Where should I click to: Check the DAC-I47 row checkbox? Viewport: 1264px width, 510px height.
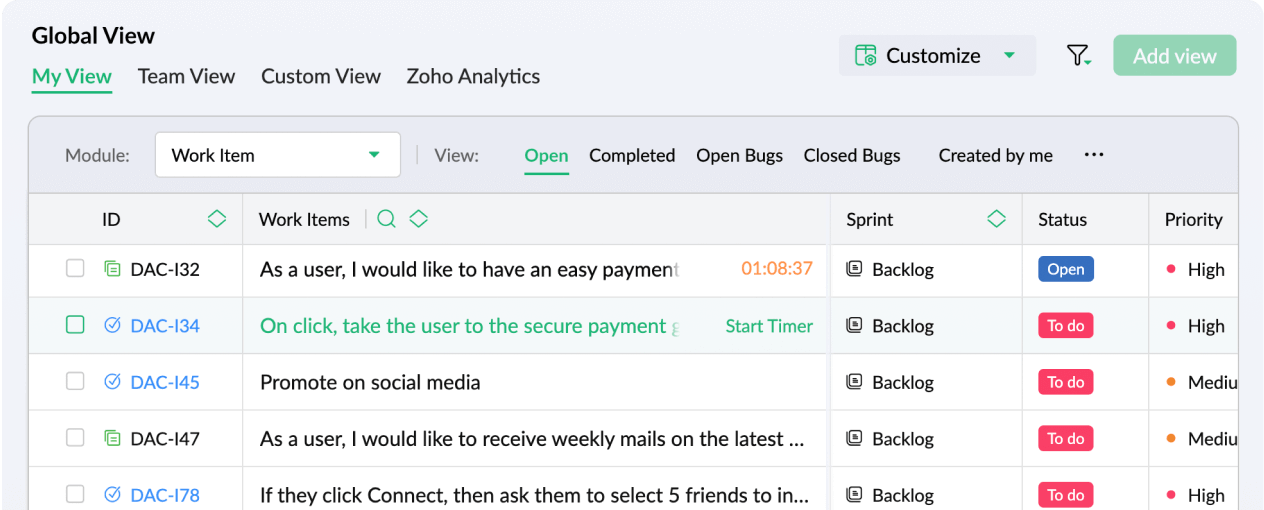click(x=75, y=438)
